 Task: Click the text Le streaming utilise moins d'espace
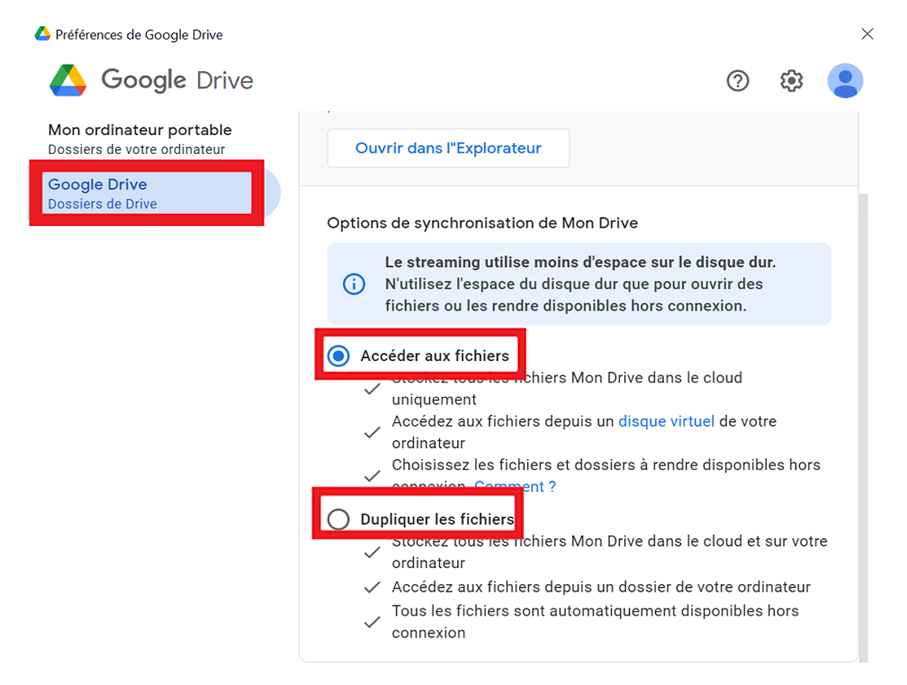580,262
